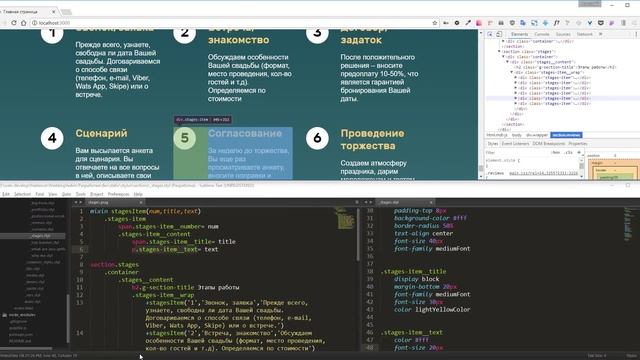The image size is (640, 360).
Task: Click code line 8 section.stages
Action: (x=114, y=264)
